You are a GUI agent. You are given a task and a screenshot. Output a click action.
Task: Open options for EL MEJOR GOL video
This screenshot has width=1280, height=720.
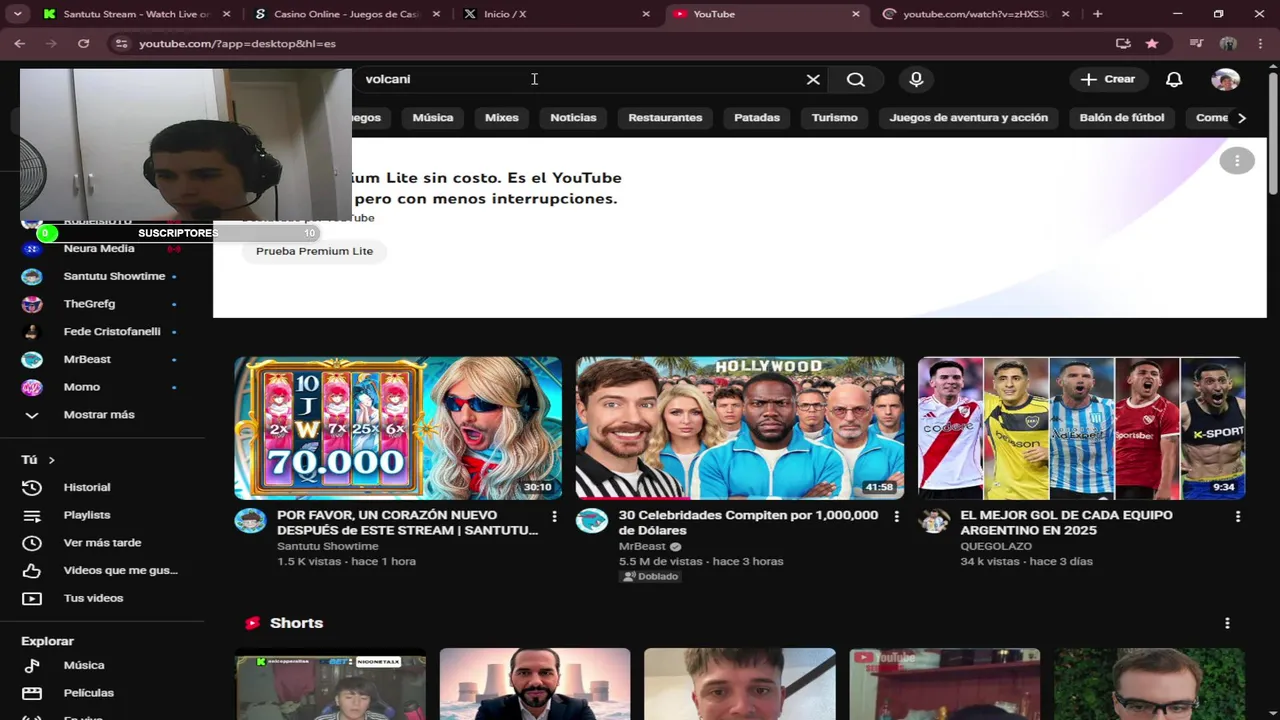1238,516
